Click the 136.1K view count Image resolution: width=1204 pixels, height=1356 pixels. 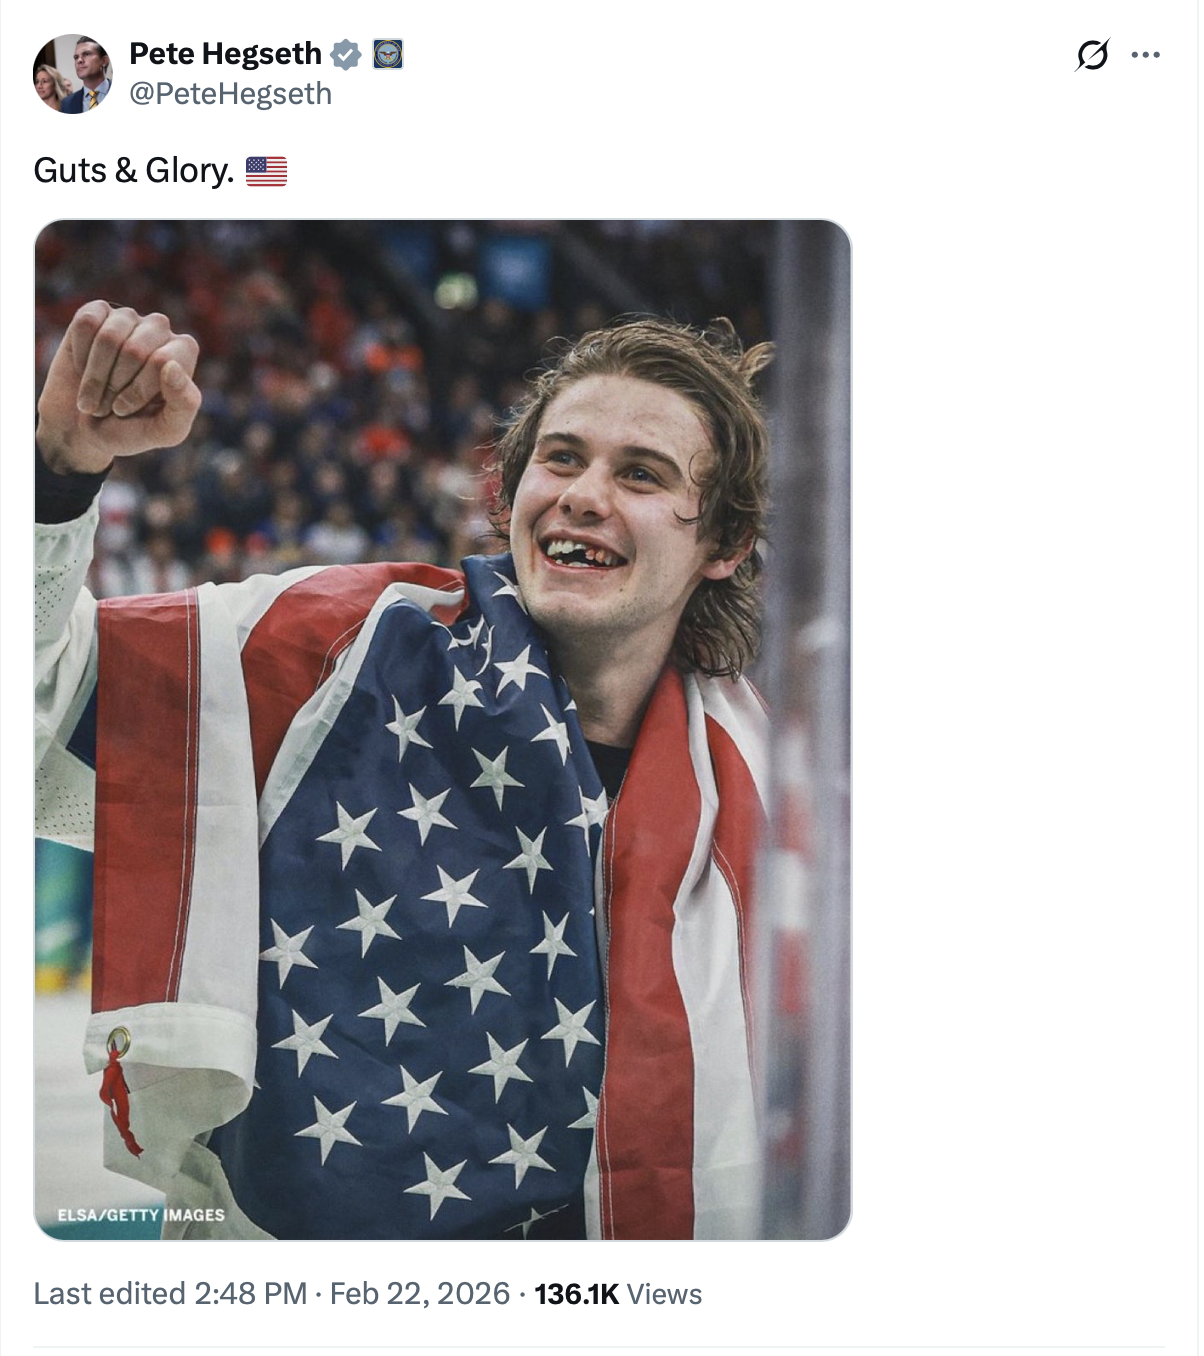(x=577, y=1294)
